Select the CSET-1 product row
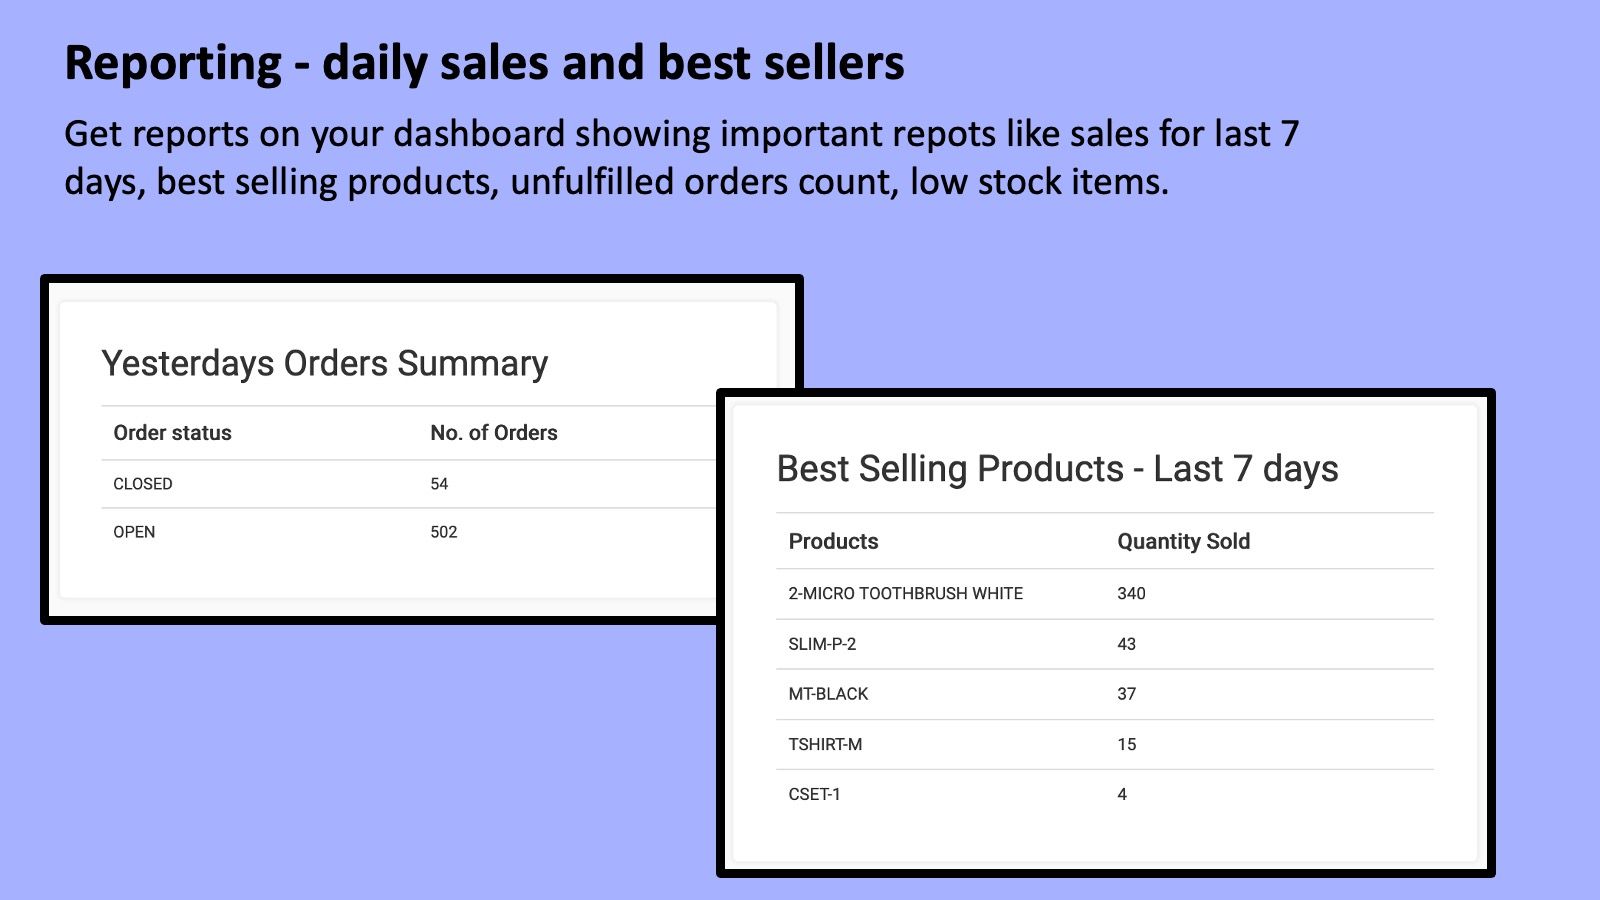This screenshot has width=1600, height=900. [814, 794]
